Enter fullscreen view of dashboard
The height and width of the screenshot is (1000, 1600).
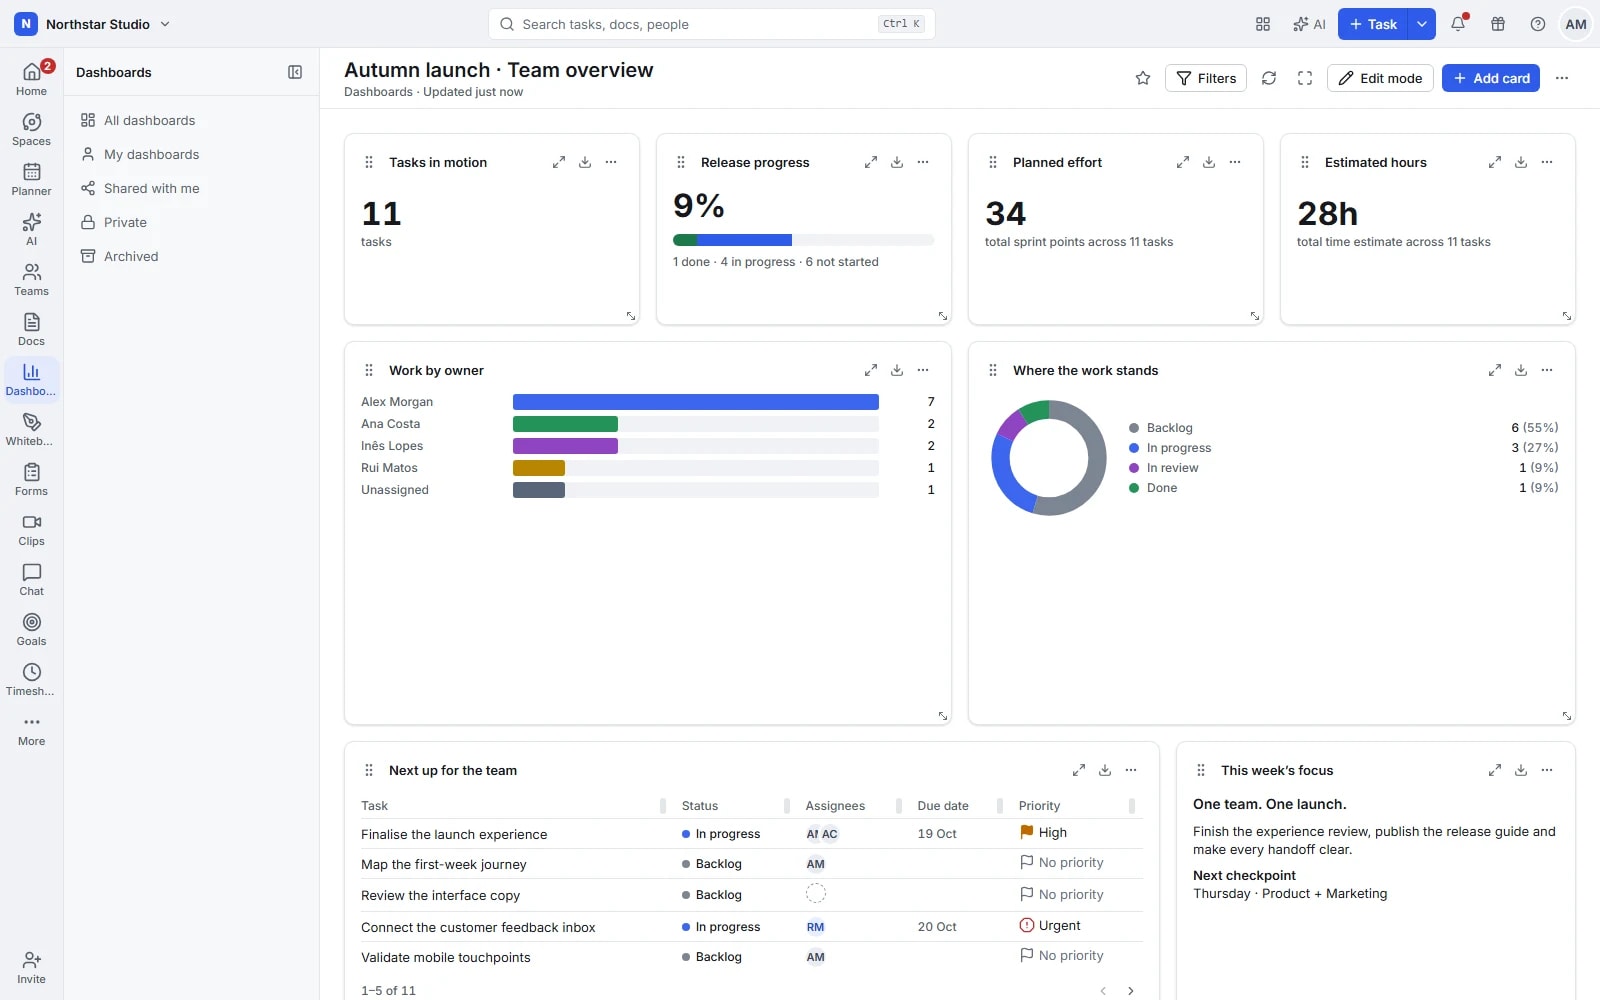[1305, 78]
